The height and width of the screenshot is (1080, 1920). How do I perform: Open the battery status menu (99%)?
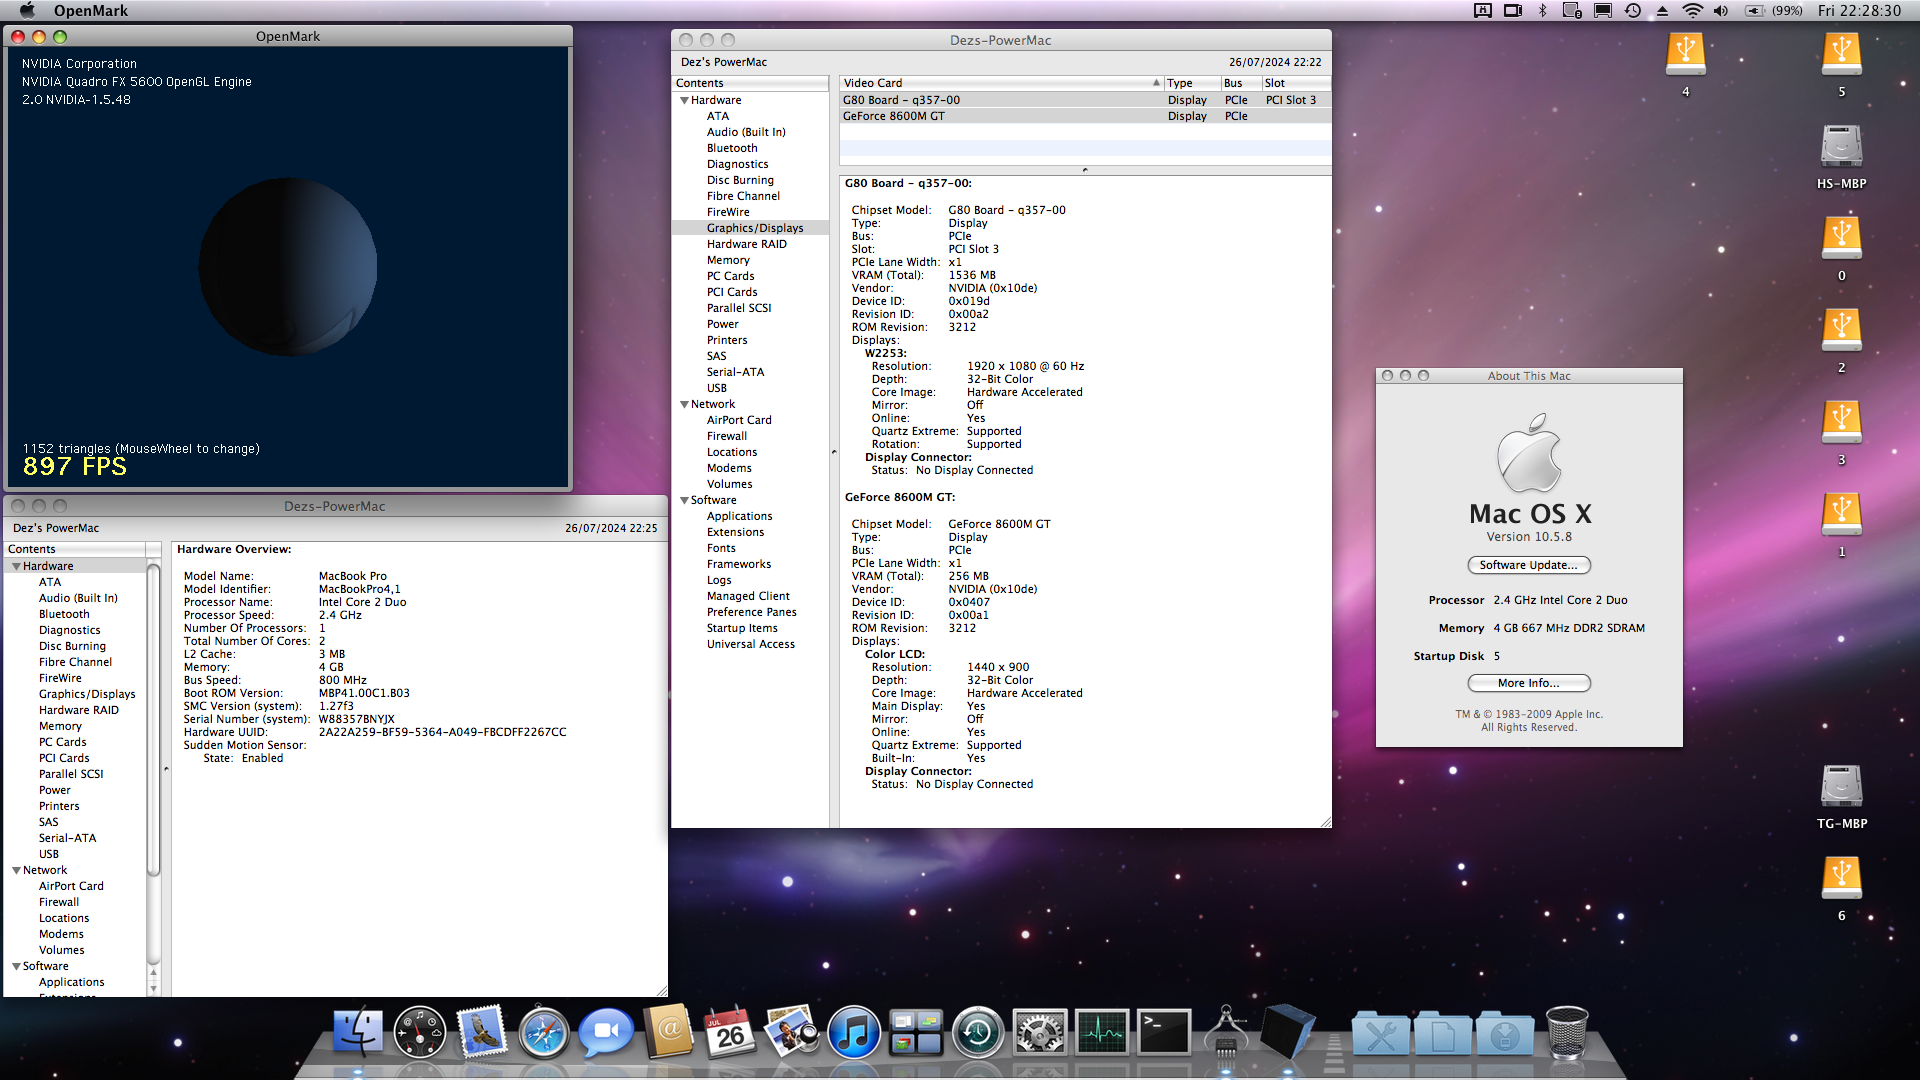[x=1773, y=10]
